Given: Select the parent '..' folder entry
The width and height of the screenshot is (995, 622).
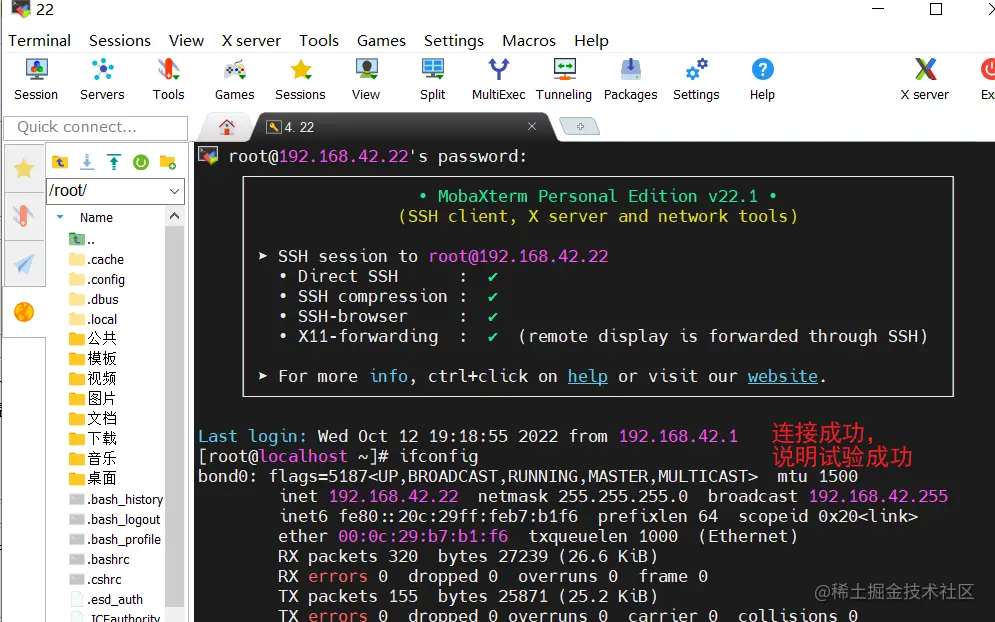Looking at the screenshot, I should (x=82, y=239).
